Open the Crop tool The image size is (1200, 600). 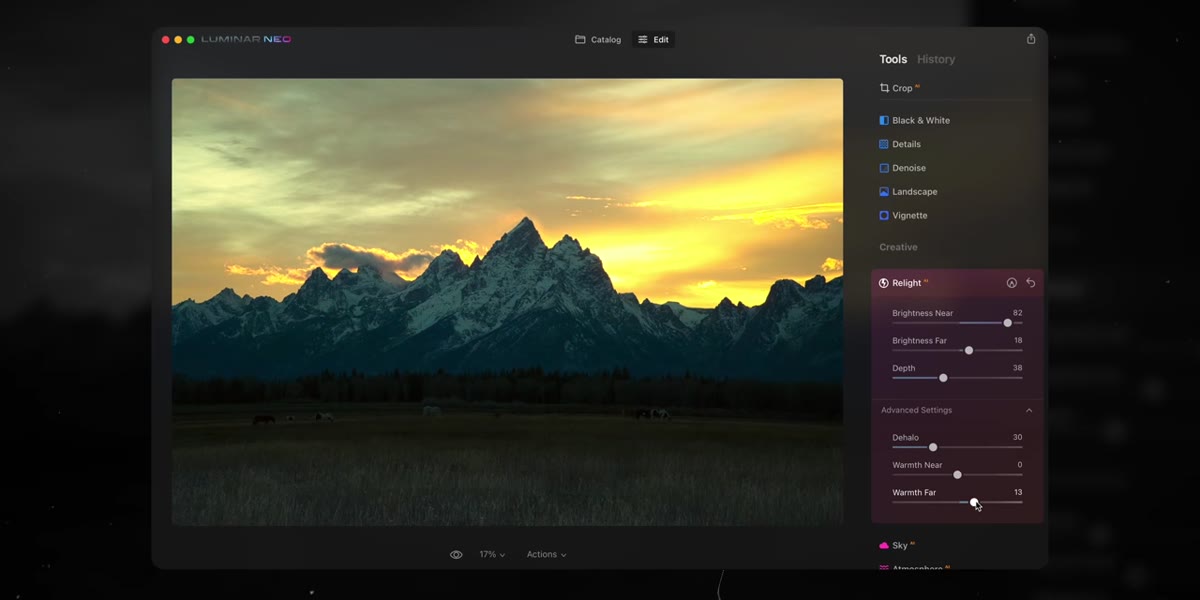click(x=897, y=88)
